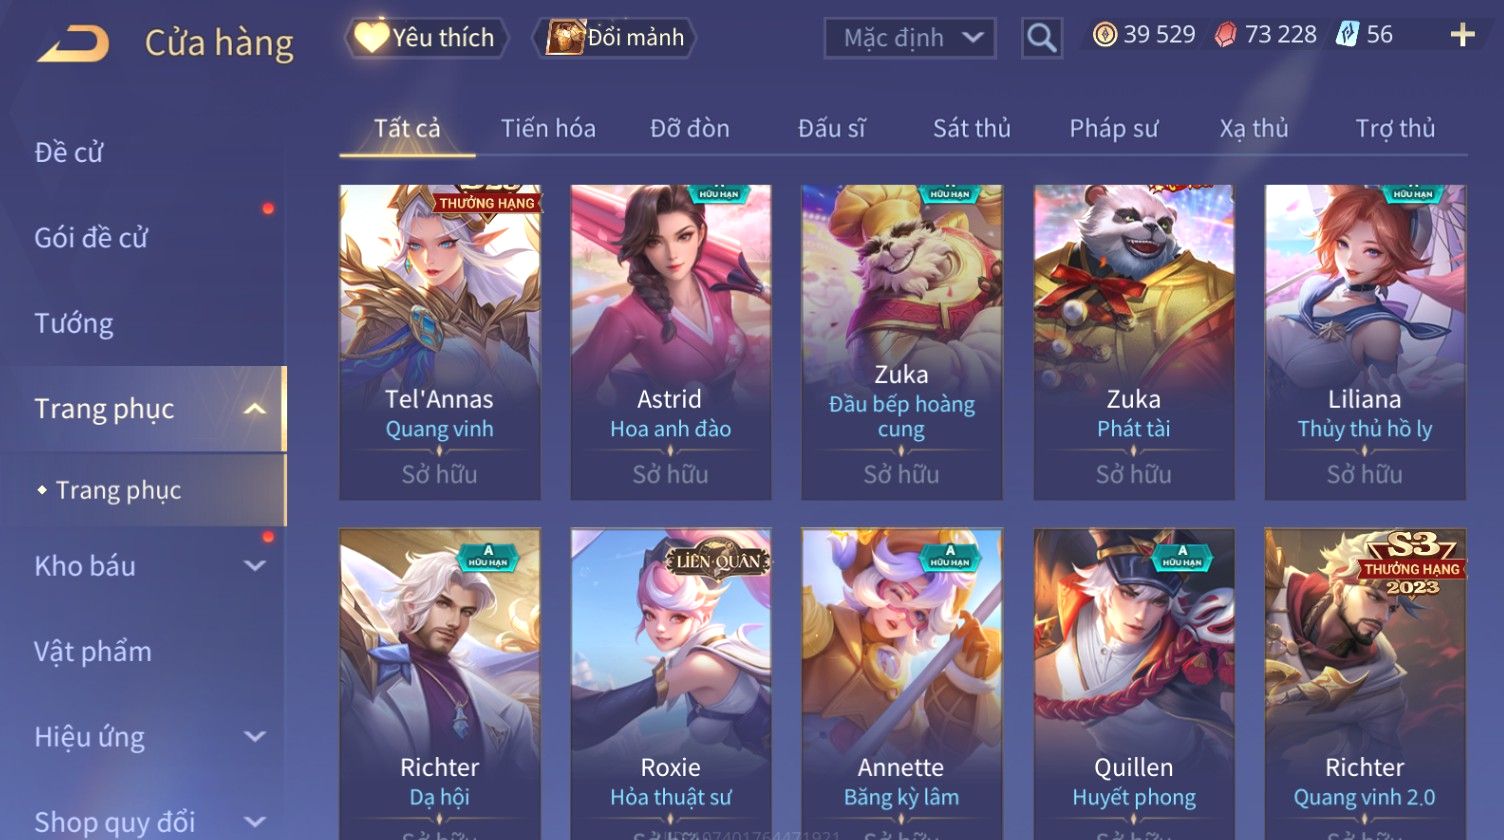Select the Tiến hóa filter tab
Image resolution: width=1504 pixels, height=840 pixels.
tap(548, 128)
